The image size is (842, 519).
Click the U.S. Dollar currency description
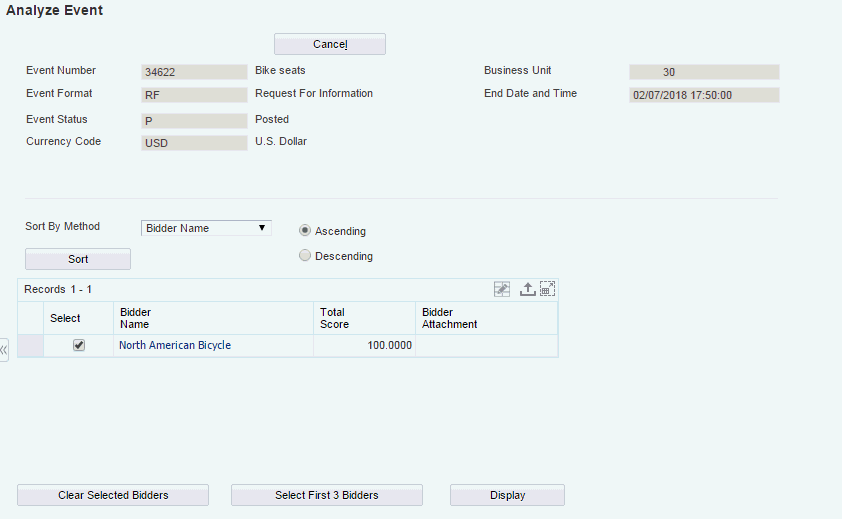click(x=281, y=141)
